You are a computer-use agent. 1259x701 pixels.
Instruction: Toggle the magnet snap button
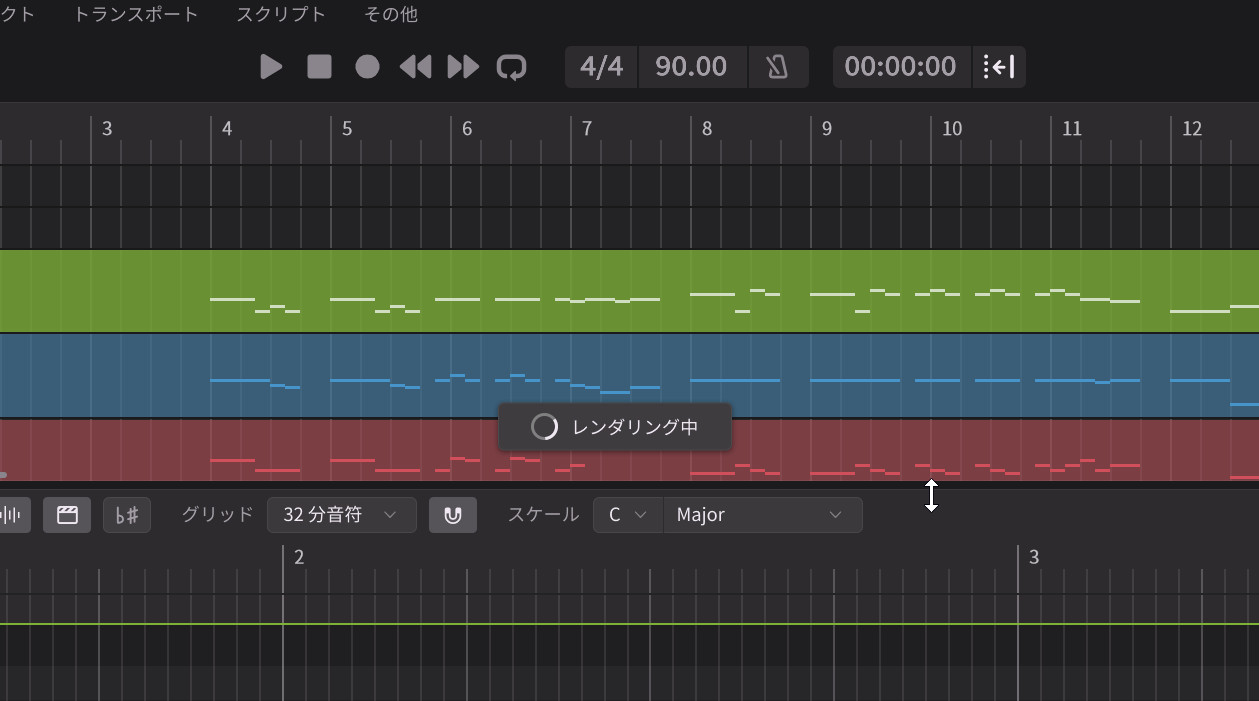[453, 515]
